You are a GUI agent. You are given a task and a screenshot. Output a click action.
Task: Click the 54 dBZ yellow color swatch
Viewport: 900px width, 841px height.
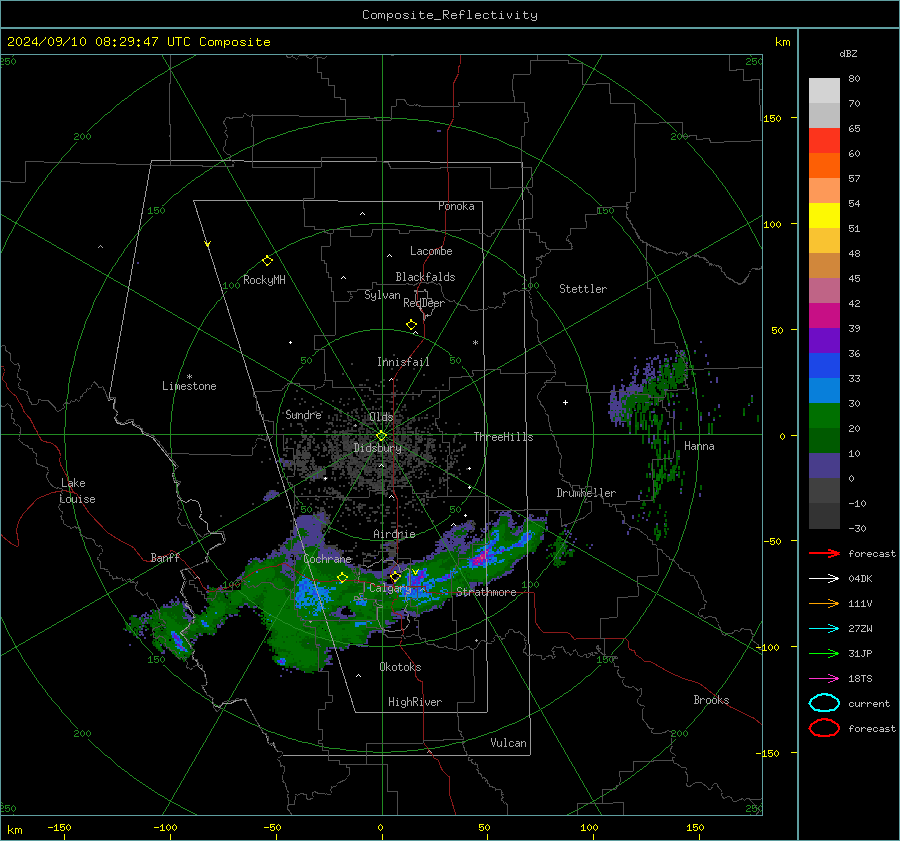coord(824,215)
